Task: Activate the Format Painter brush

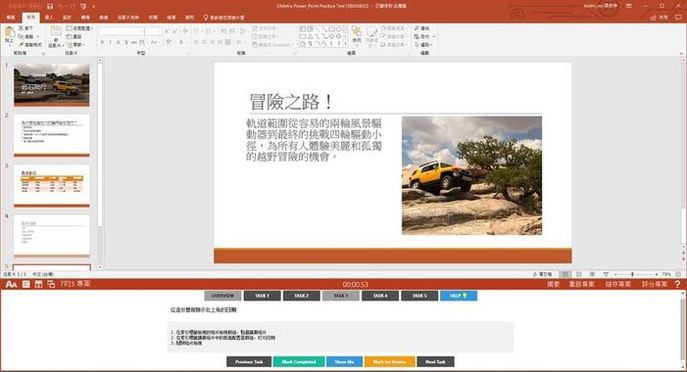Action: pos(30,45)
